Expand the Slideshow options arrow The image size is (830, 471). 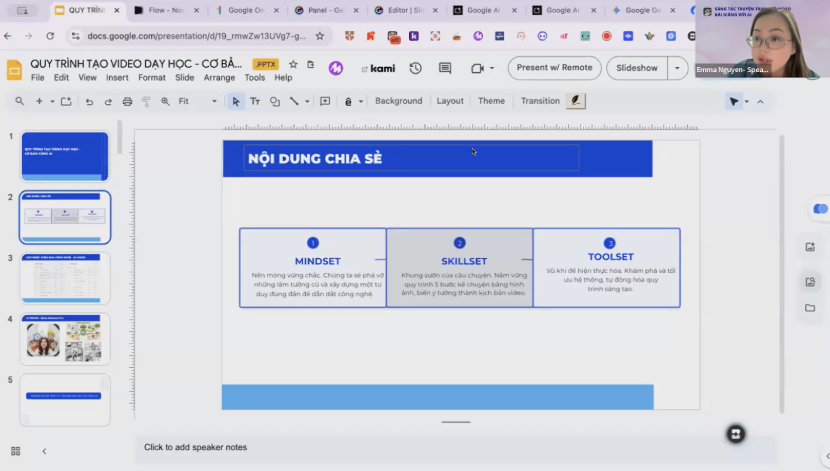[678, 68]
